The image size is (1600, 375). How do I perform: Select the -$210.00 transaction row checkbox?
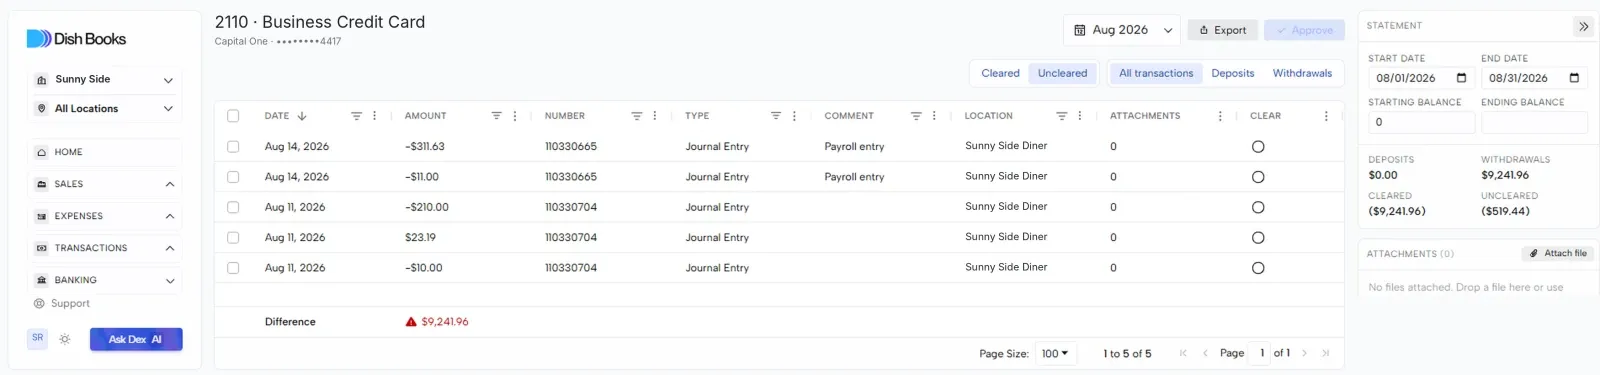click(x=233, y=207)
